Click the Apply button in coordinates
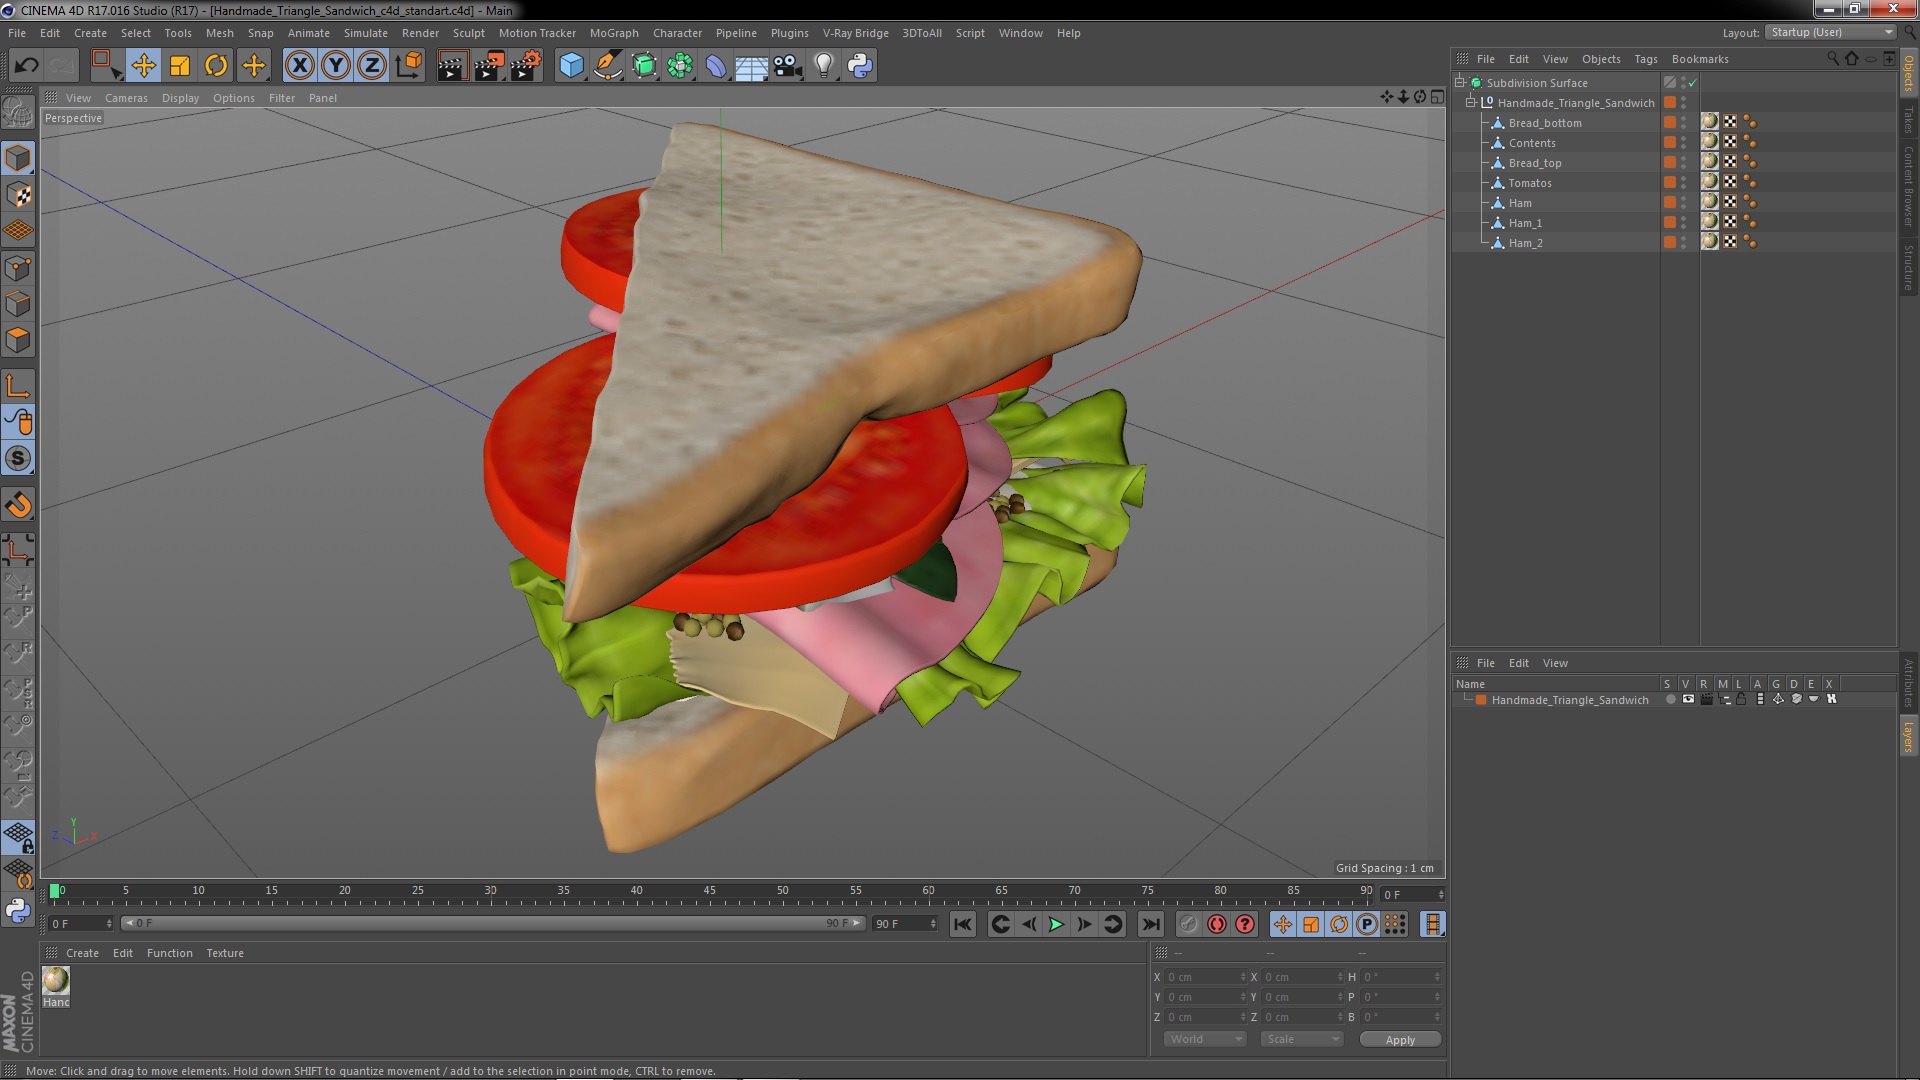The width and height of the screenshot is (1920, 1080). pyautogui.click(x=1400, y=1040)
